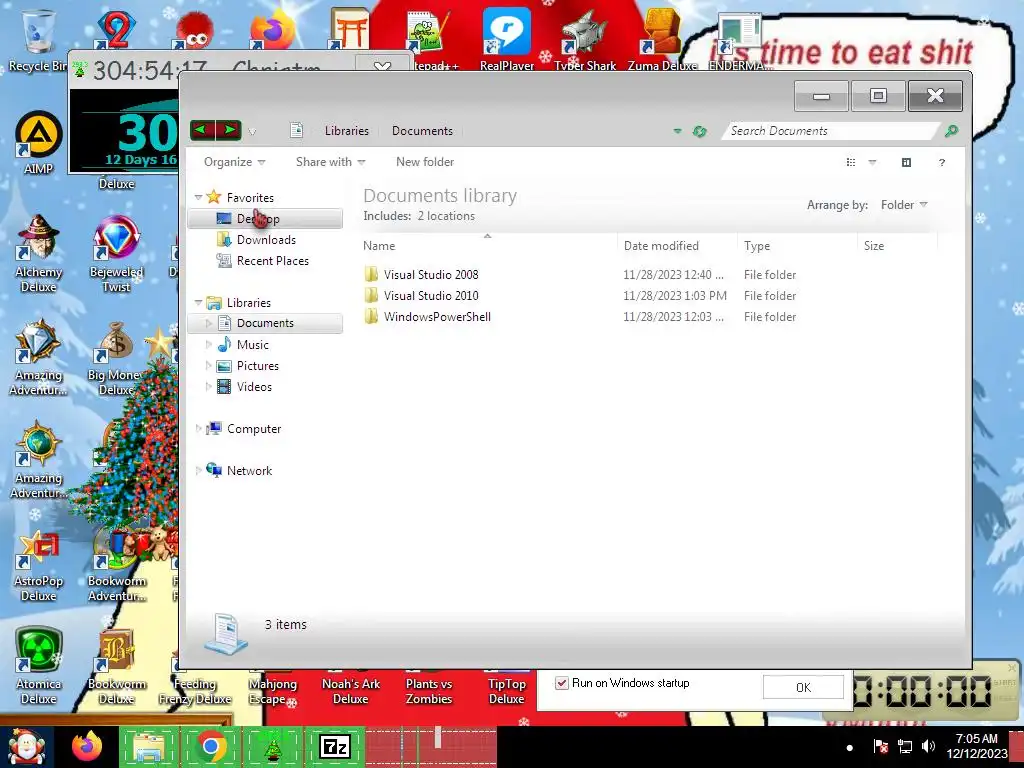Select the WindowsPowerShell folder

437,317
